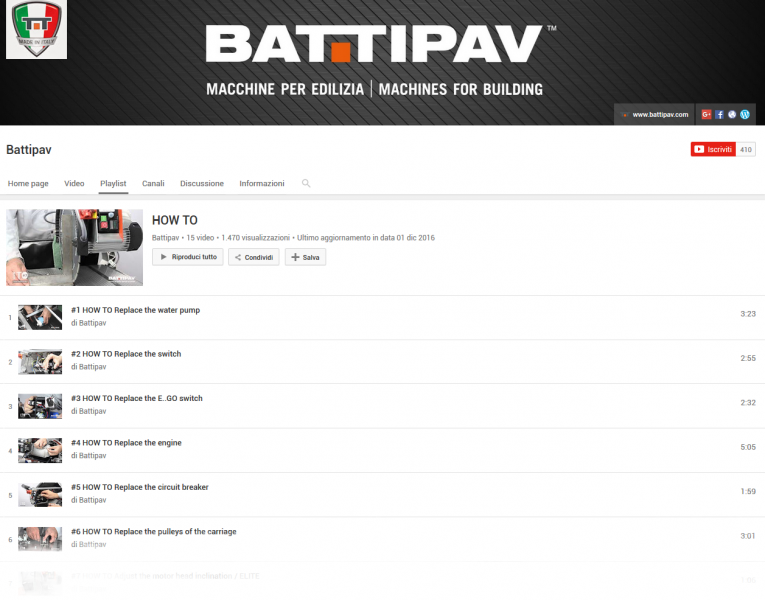765x600 pixels.
Task: Open the Video tab
Action: click(74, 183)
